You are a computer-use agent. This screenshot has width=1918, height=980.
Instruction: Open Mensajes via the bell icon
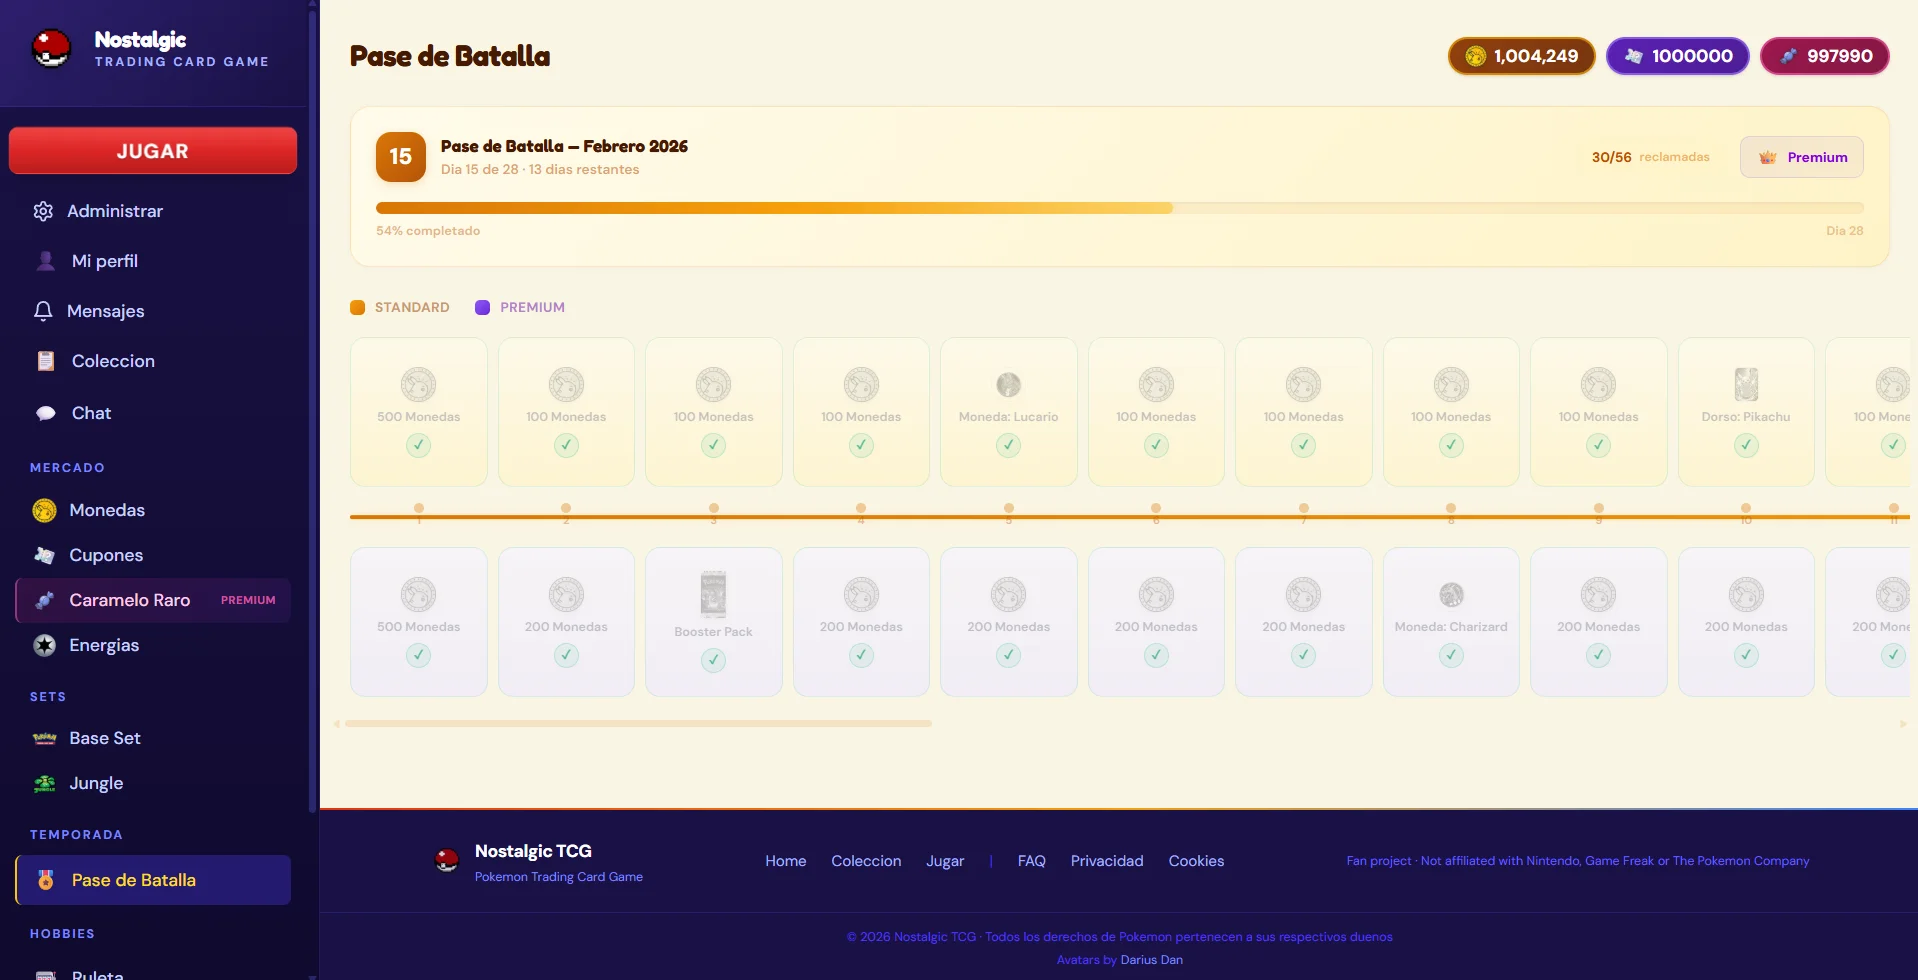pos(43,311)
